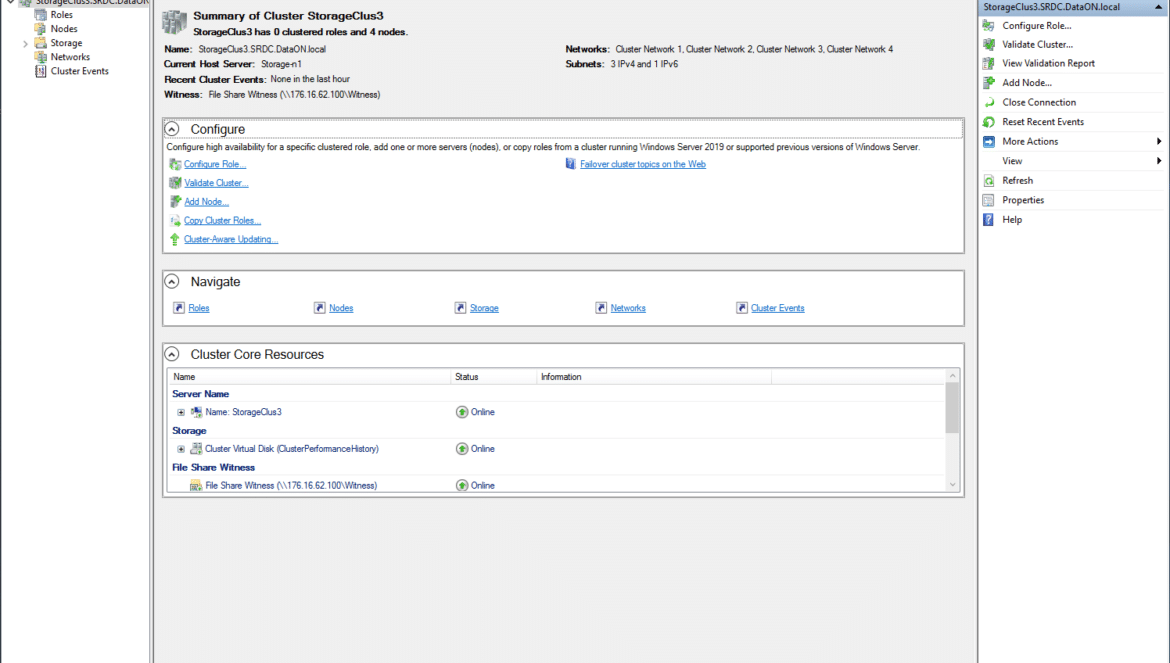Click the Add Node icon in Configure section
Viewport: 1170px width, 663px height.
175,201
